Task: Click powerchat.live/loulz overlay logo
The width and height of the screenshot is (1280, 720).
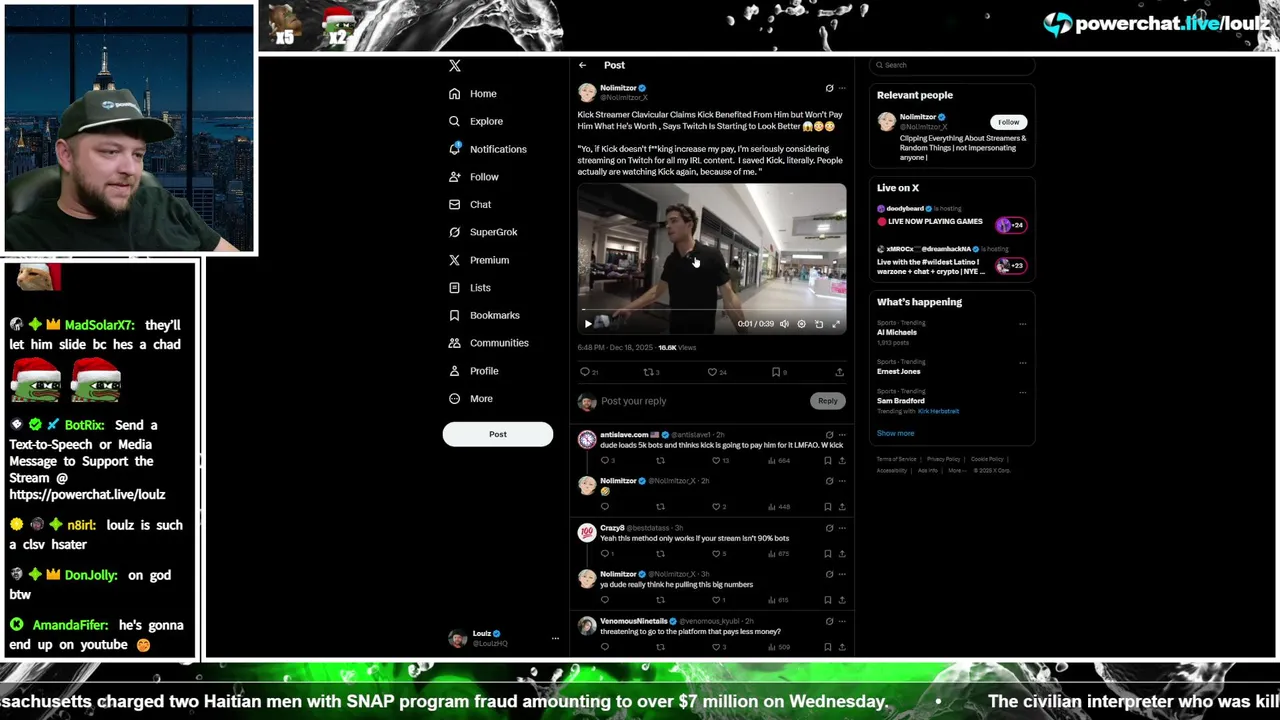Action: click(1156, 24)
